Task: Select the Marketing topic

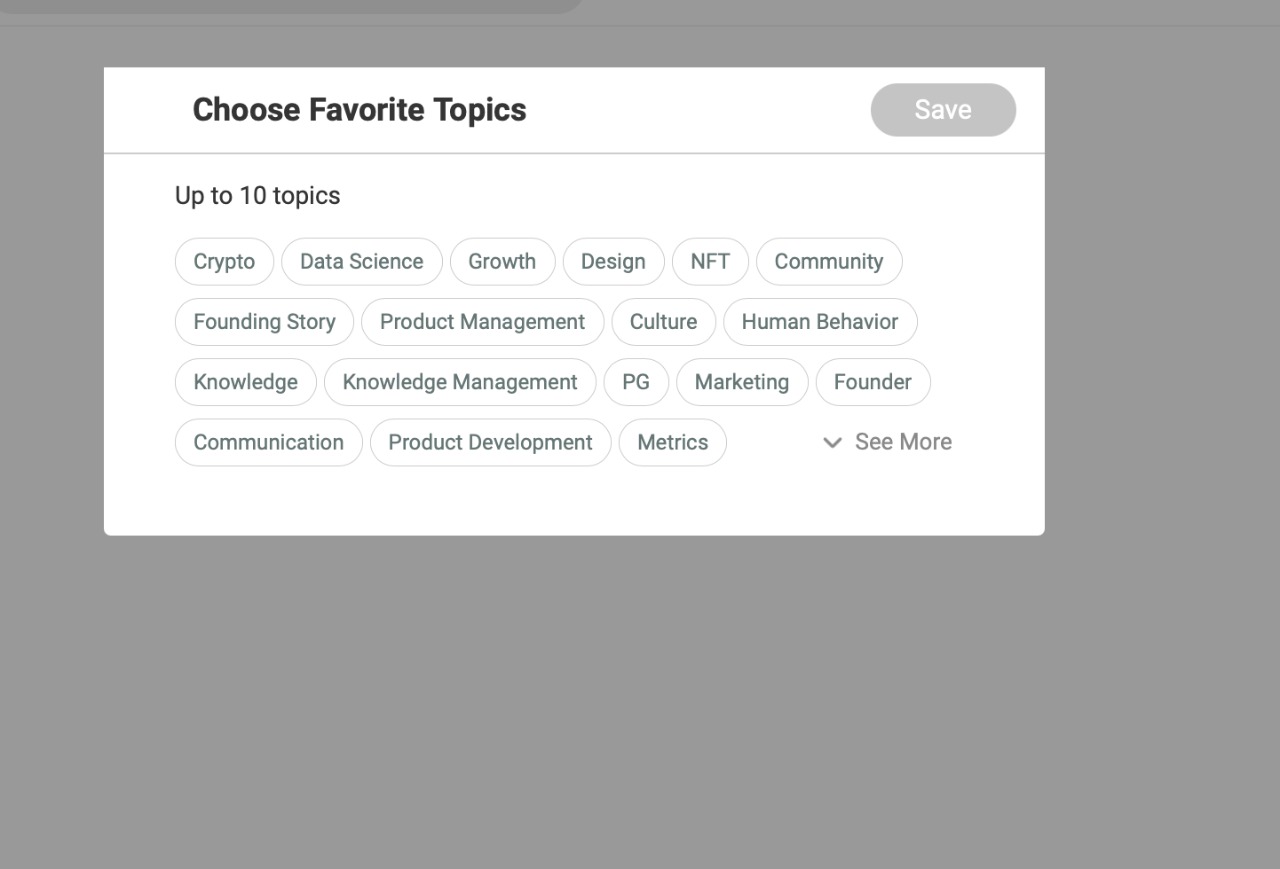Action: [x=741, y=382]
